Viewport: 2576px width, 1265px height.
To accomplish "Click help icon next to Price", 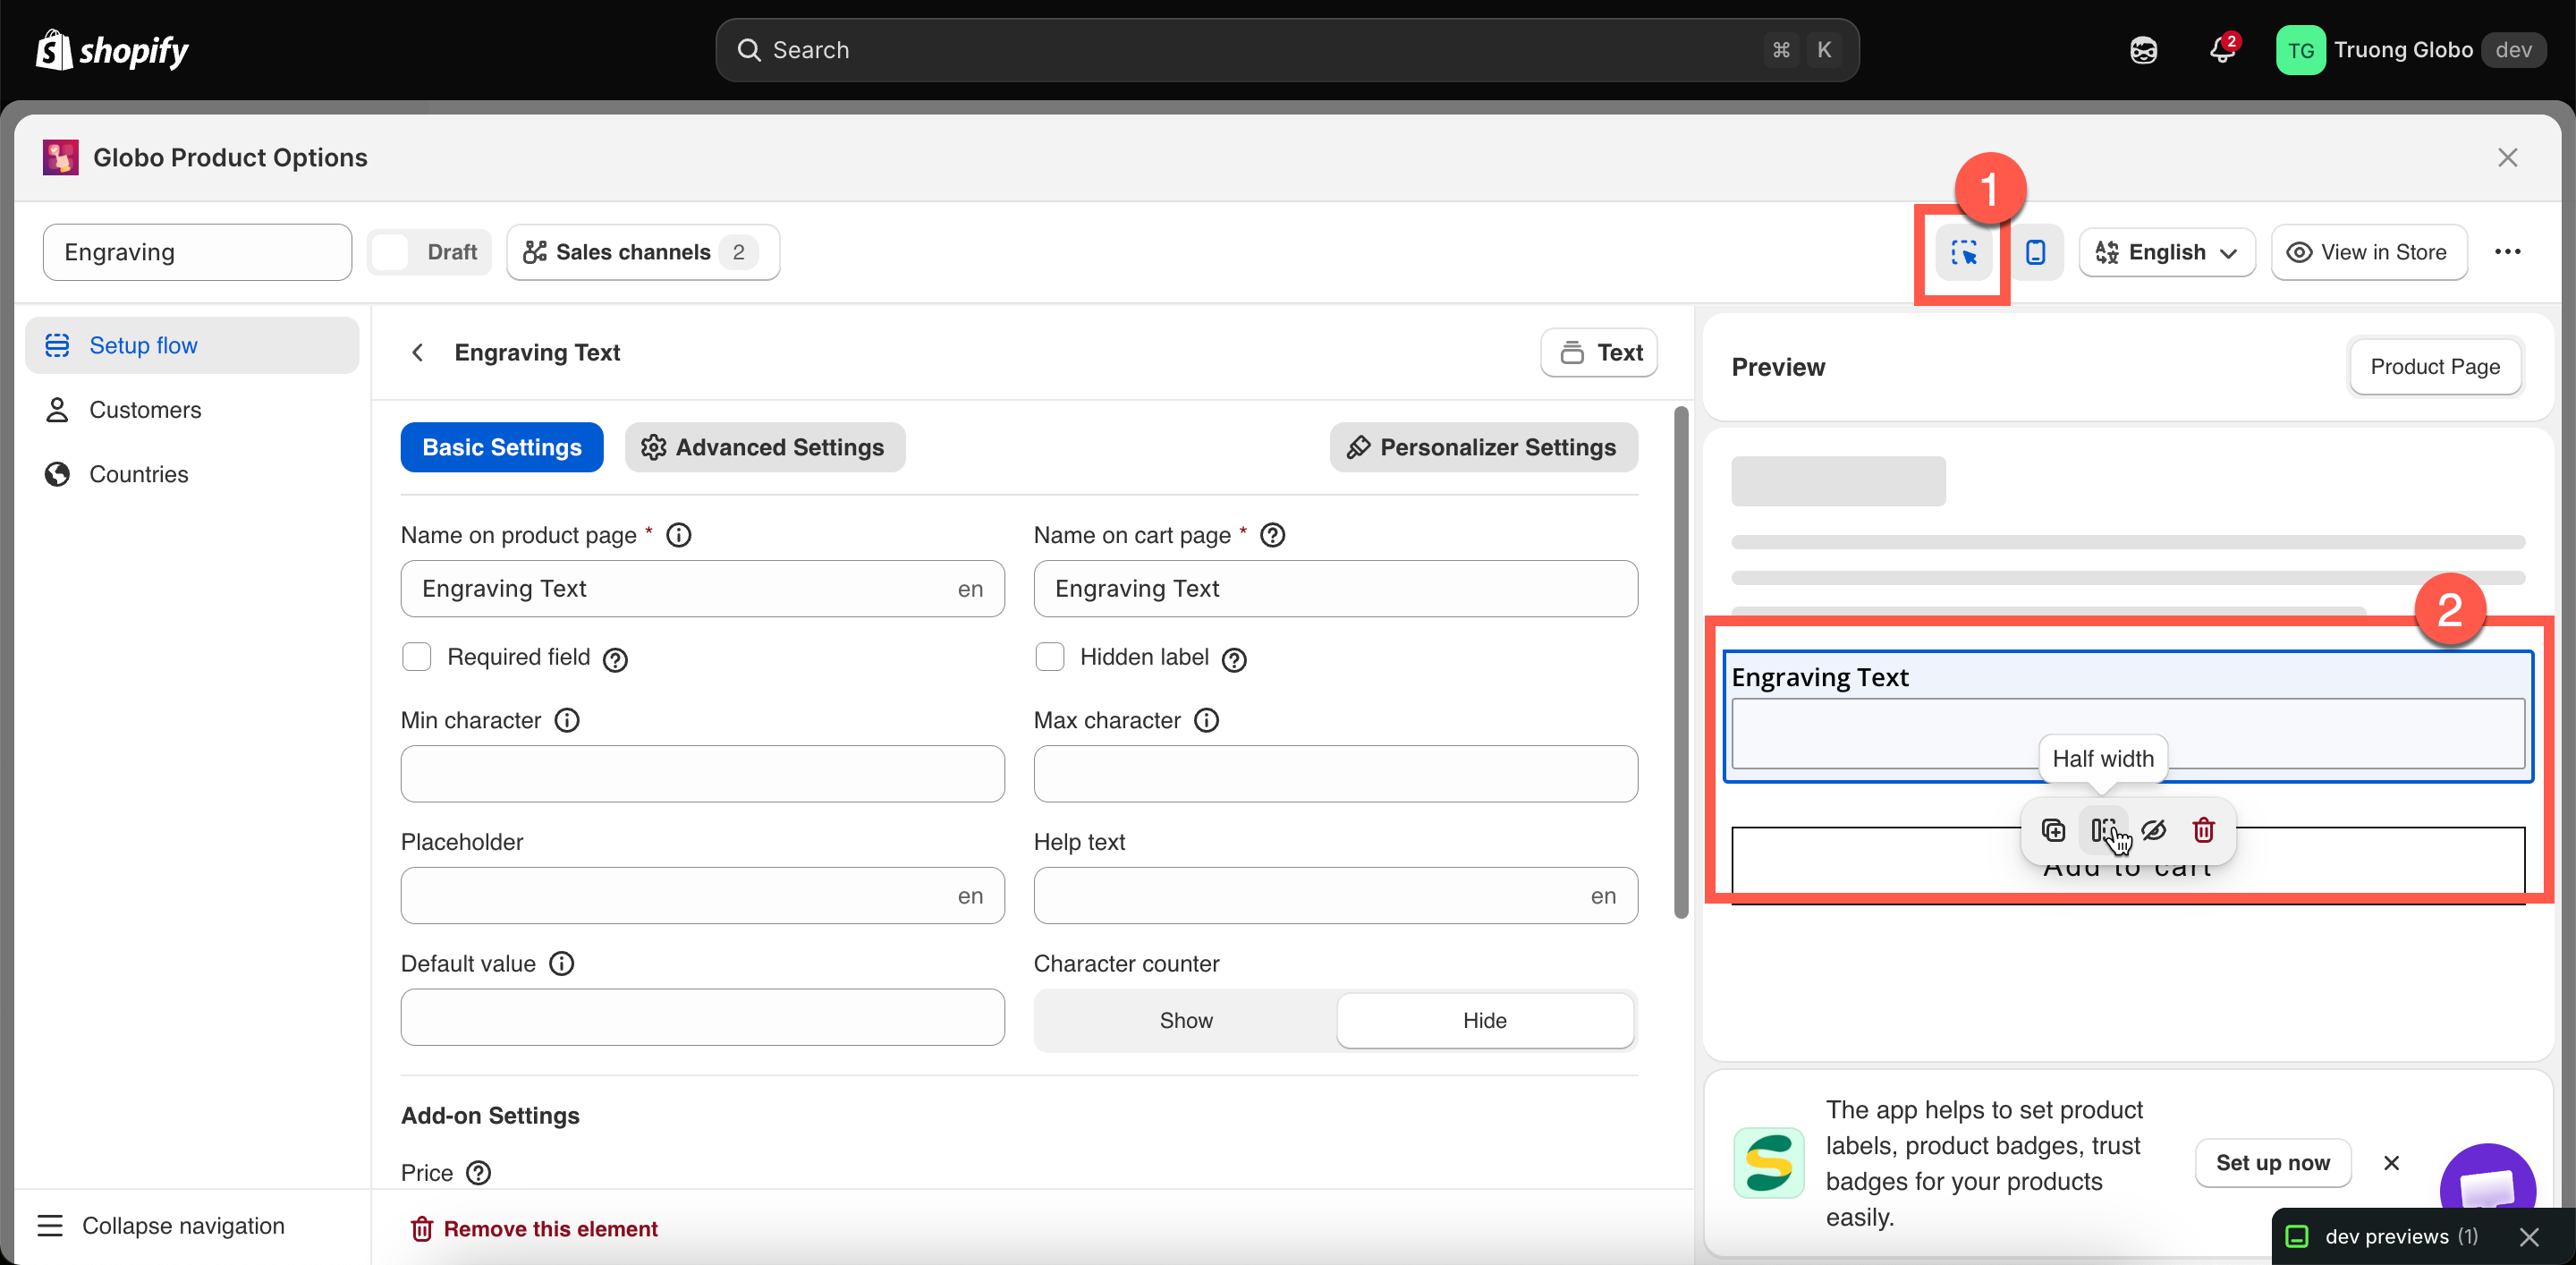I will 479,1172.
